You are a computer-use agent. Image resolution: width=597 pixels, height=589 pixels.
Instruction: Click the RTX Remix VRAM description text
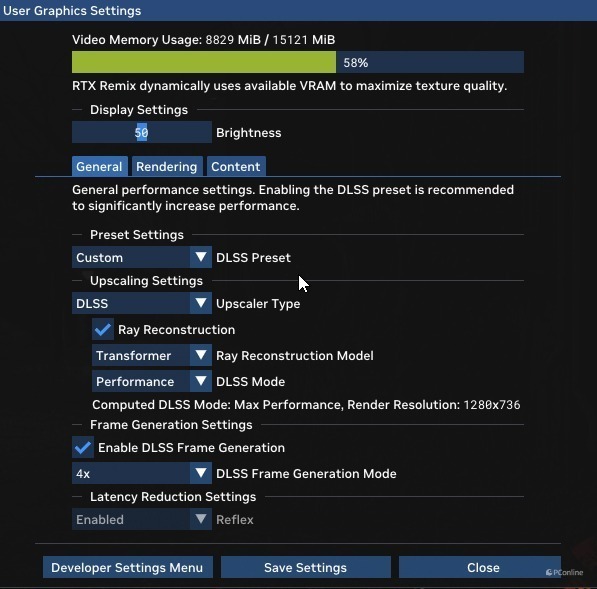(289, 86)
